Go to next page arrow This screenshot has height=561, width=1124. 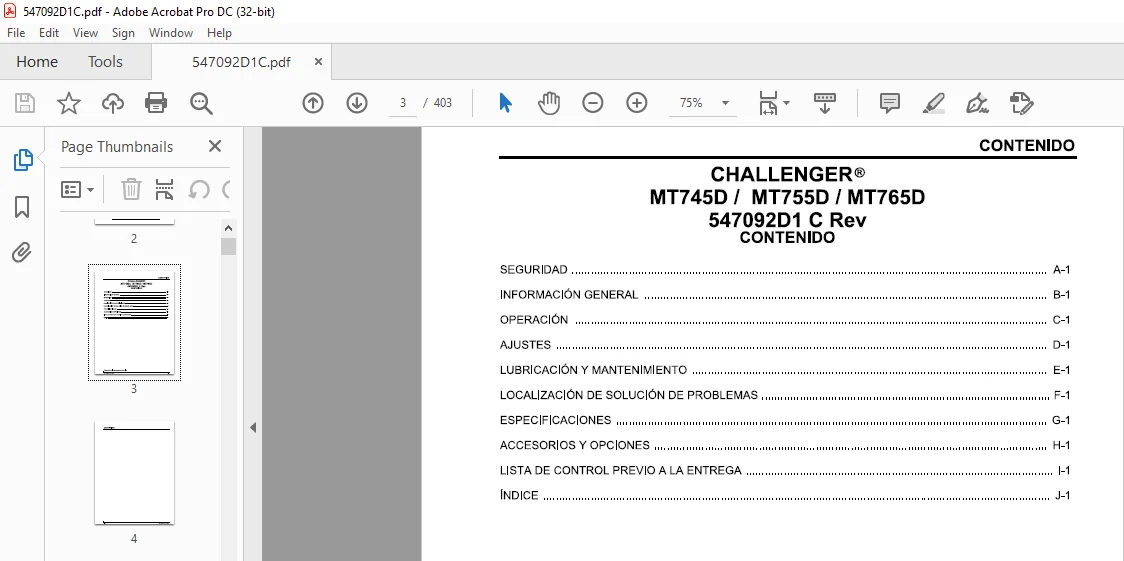pyautogui.click(x=357, y=103)
